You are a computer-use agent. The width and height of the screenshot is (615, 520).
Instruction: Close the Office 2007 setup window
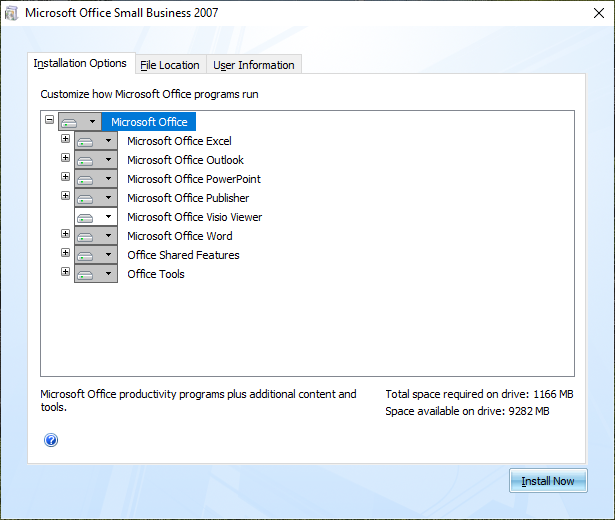[x=599, y=13]
